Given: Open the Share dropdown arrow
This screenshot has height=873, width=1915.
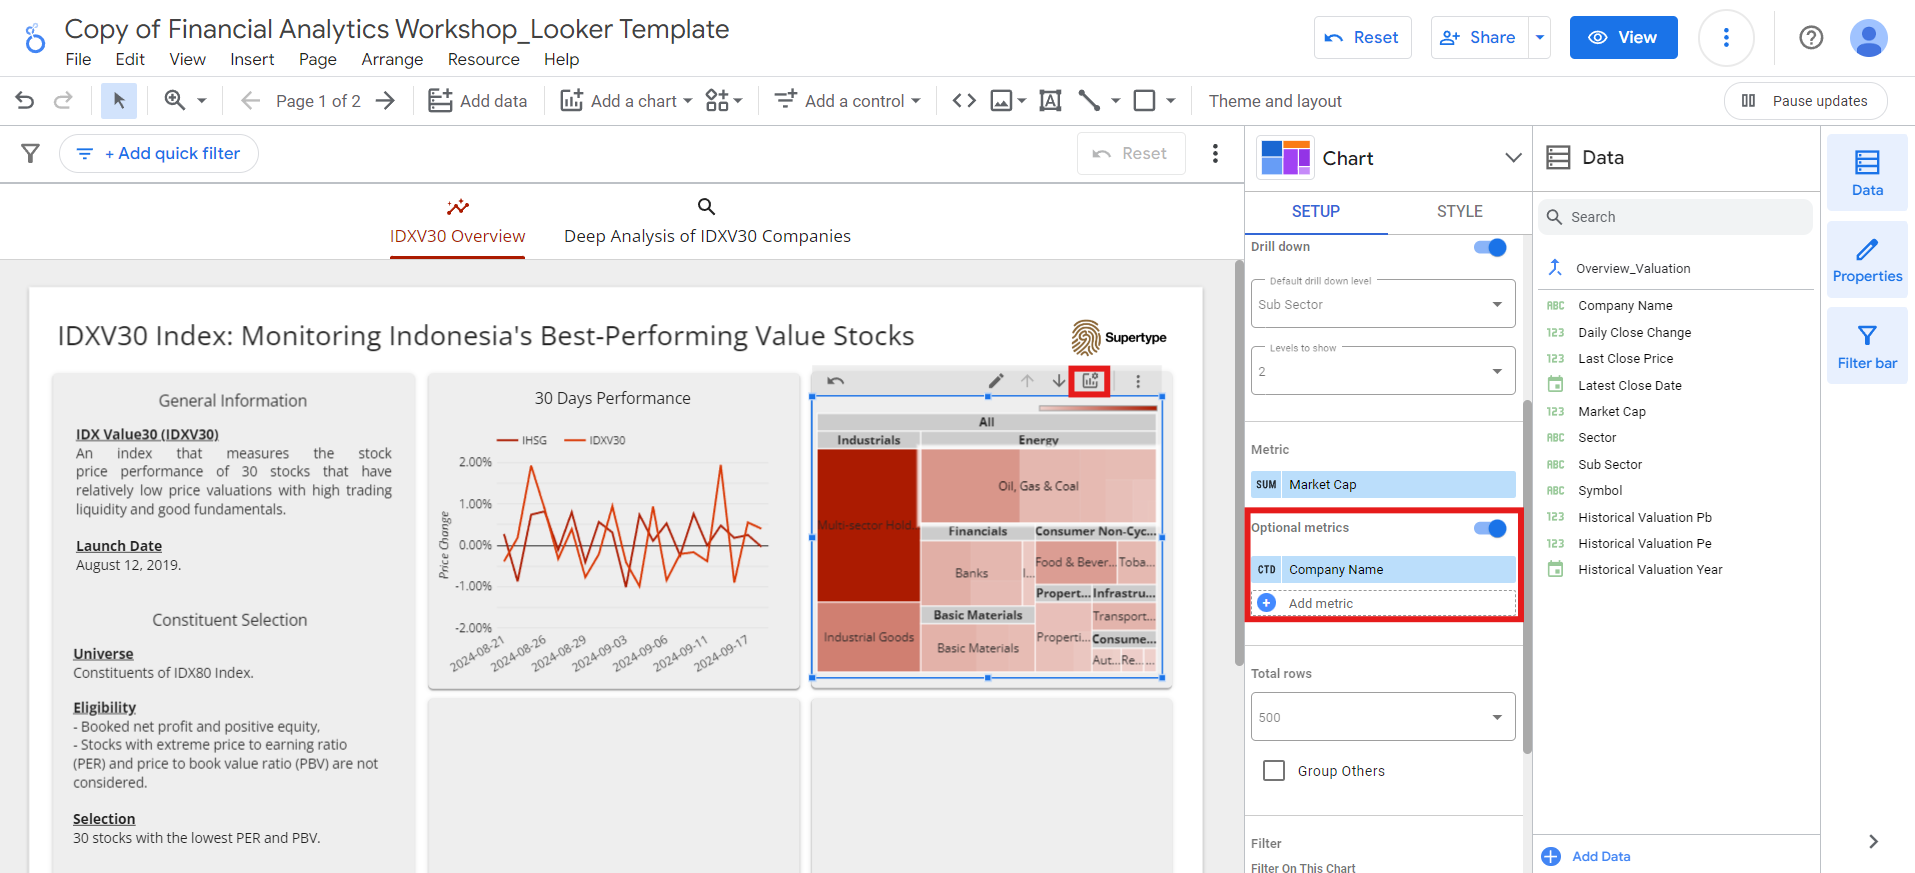Looking at the screenshot, I should tap(1540, 38).
